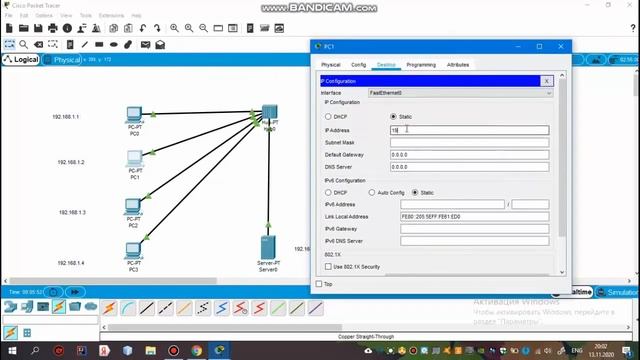
Task: Open Google Chrome from the taskbar
Action: tap(197, 351)
